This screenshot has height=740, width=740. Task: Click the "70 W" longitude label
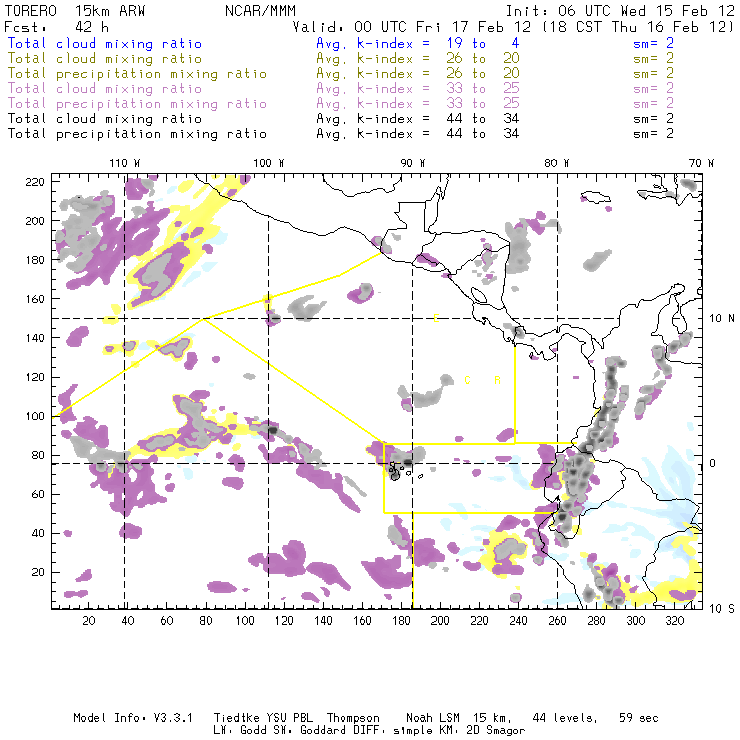coord(701,163)
